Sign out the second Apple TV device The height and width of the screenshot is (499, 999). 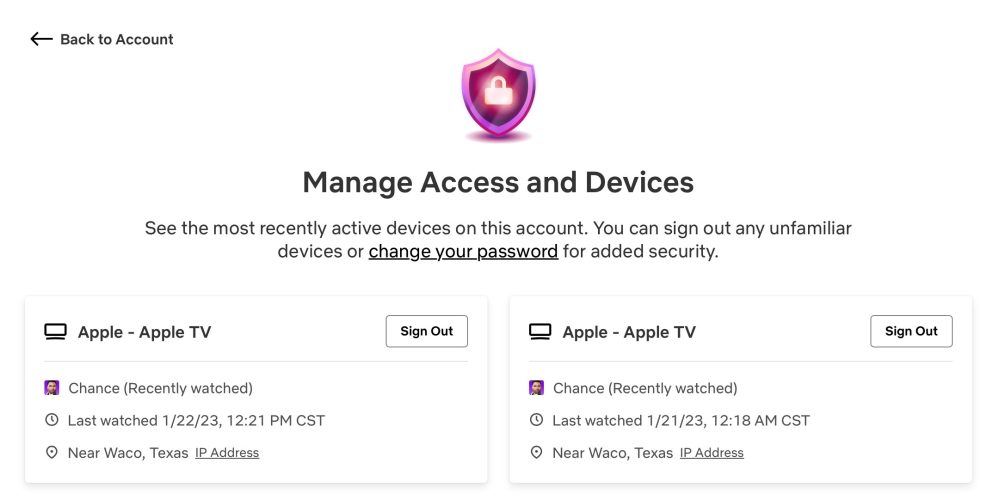pos(911,331)
